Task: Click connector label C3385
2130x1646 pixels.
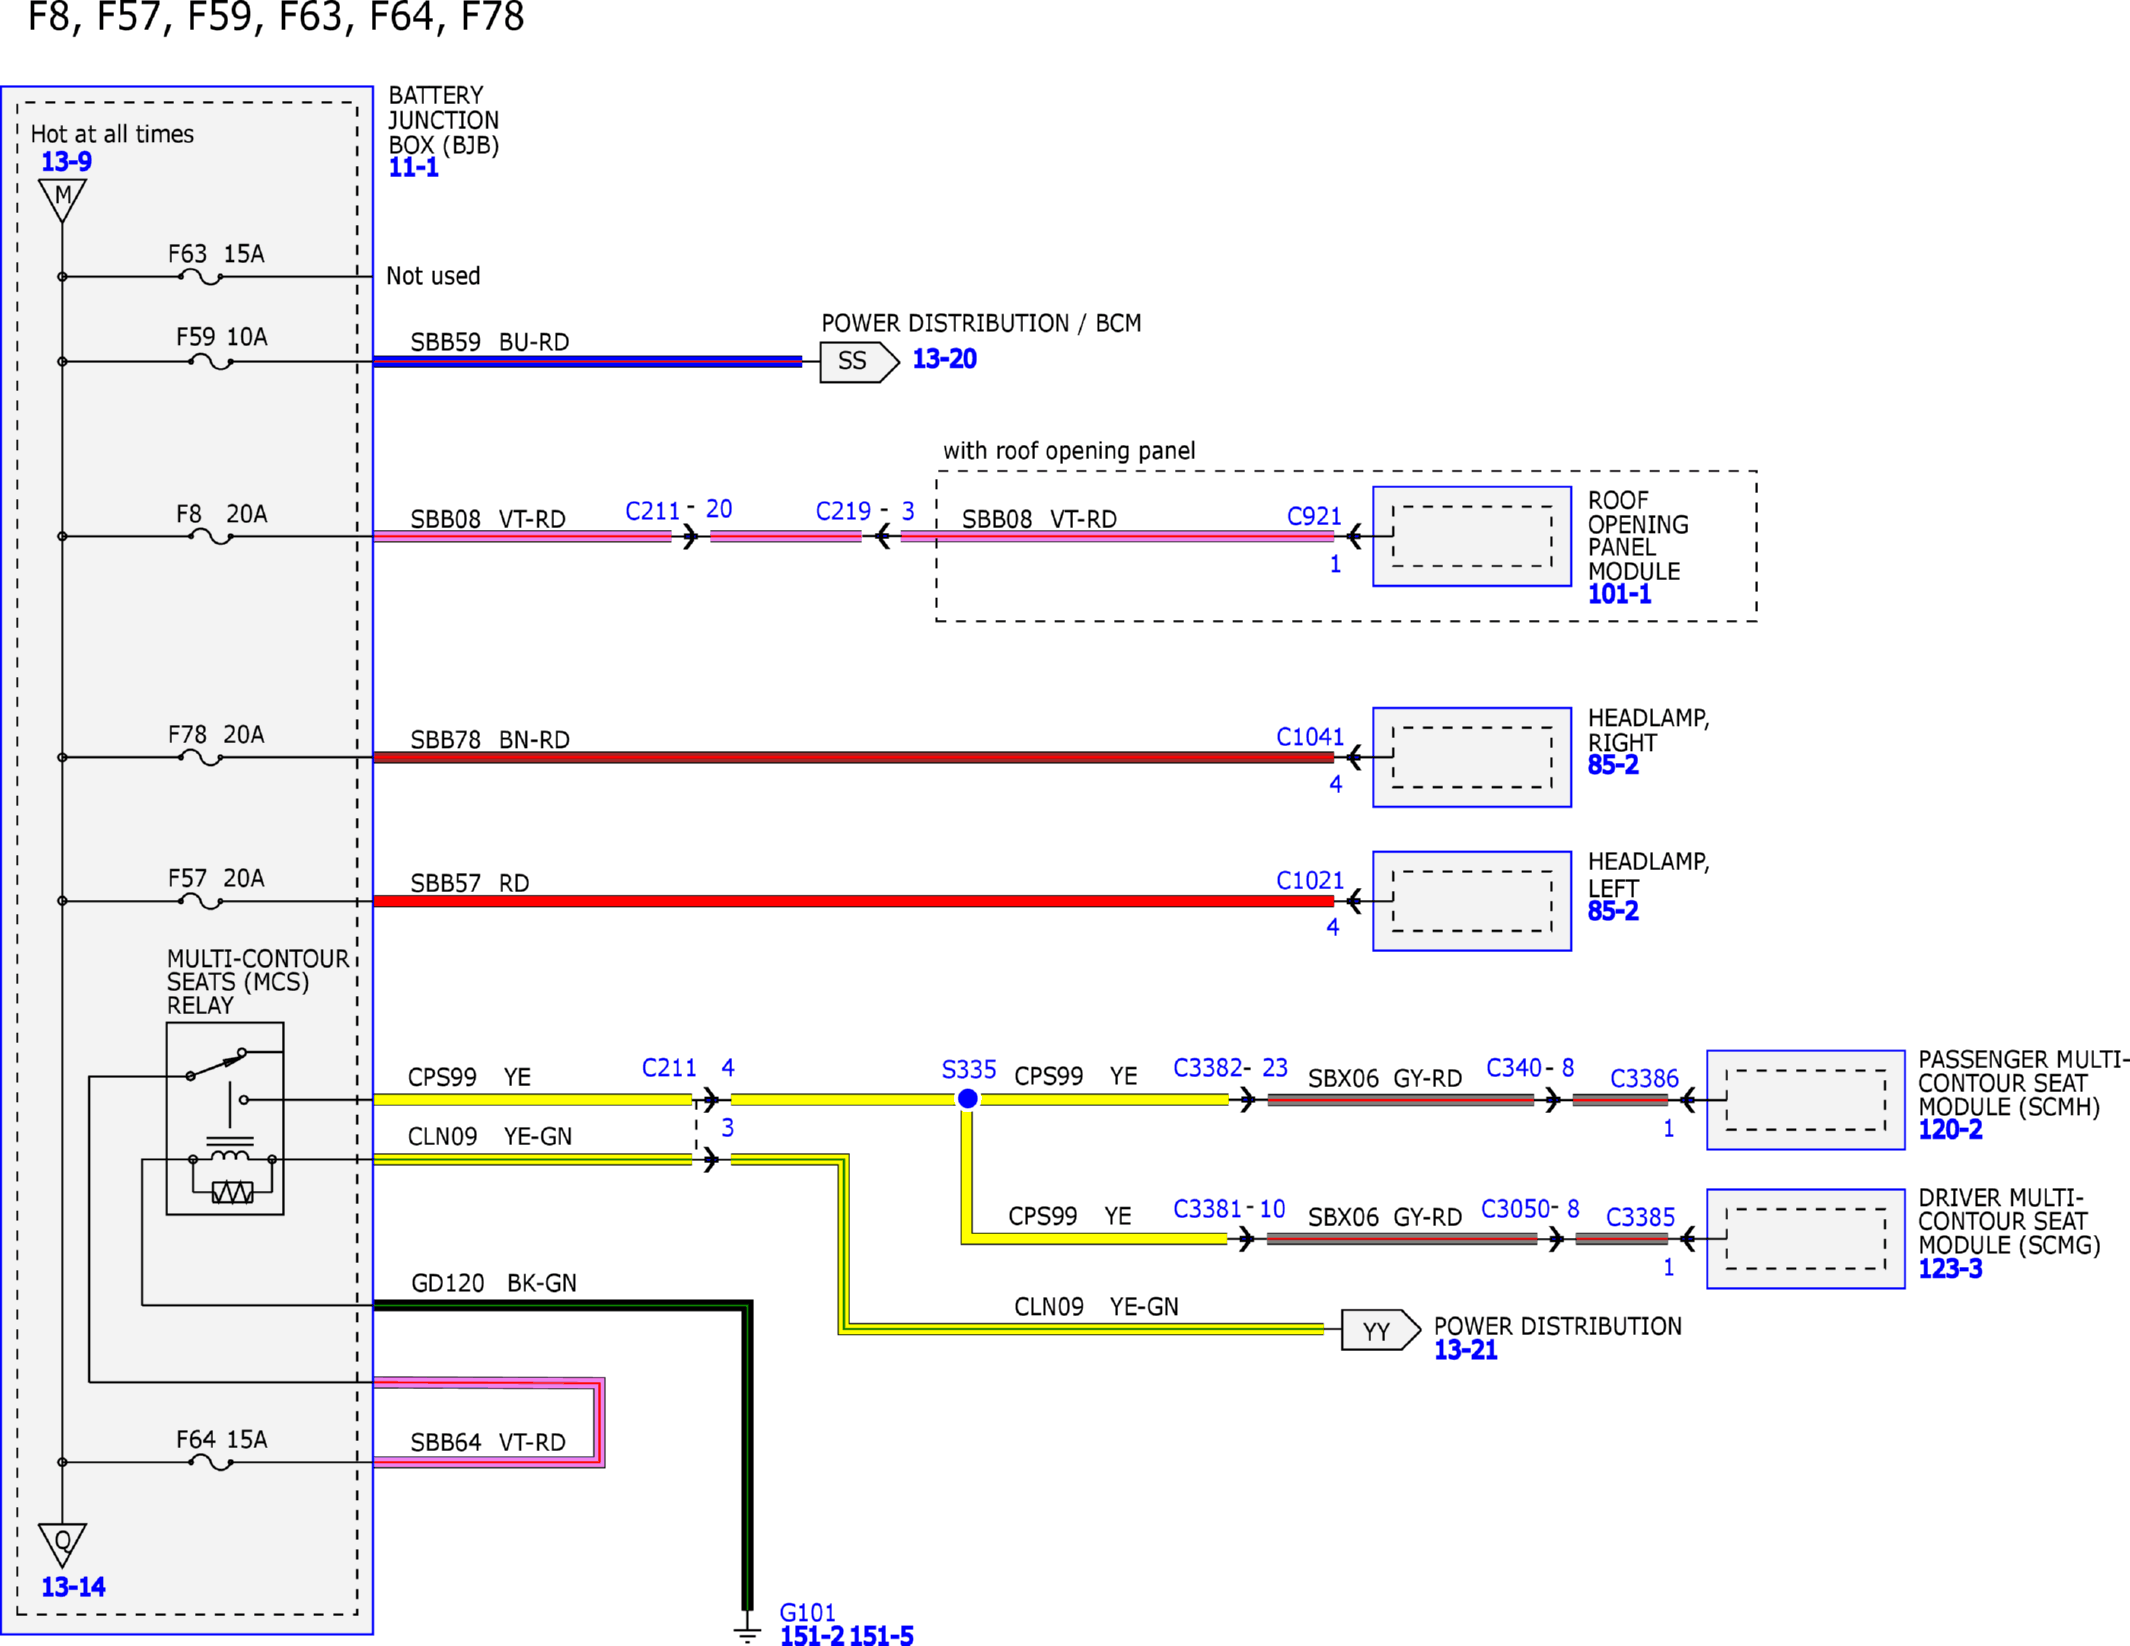Action: coord(1640,1217)
